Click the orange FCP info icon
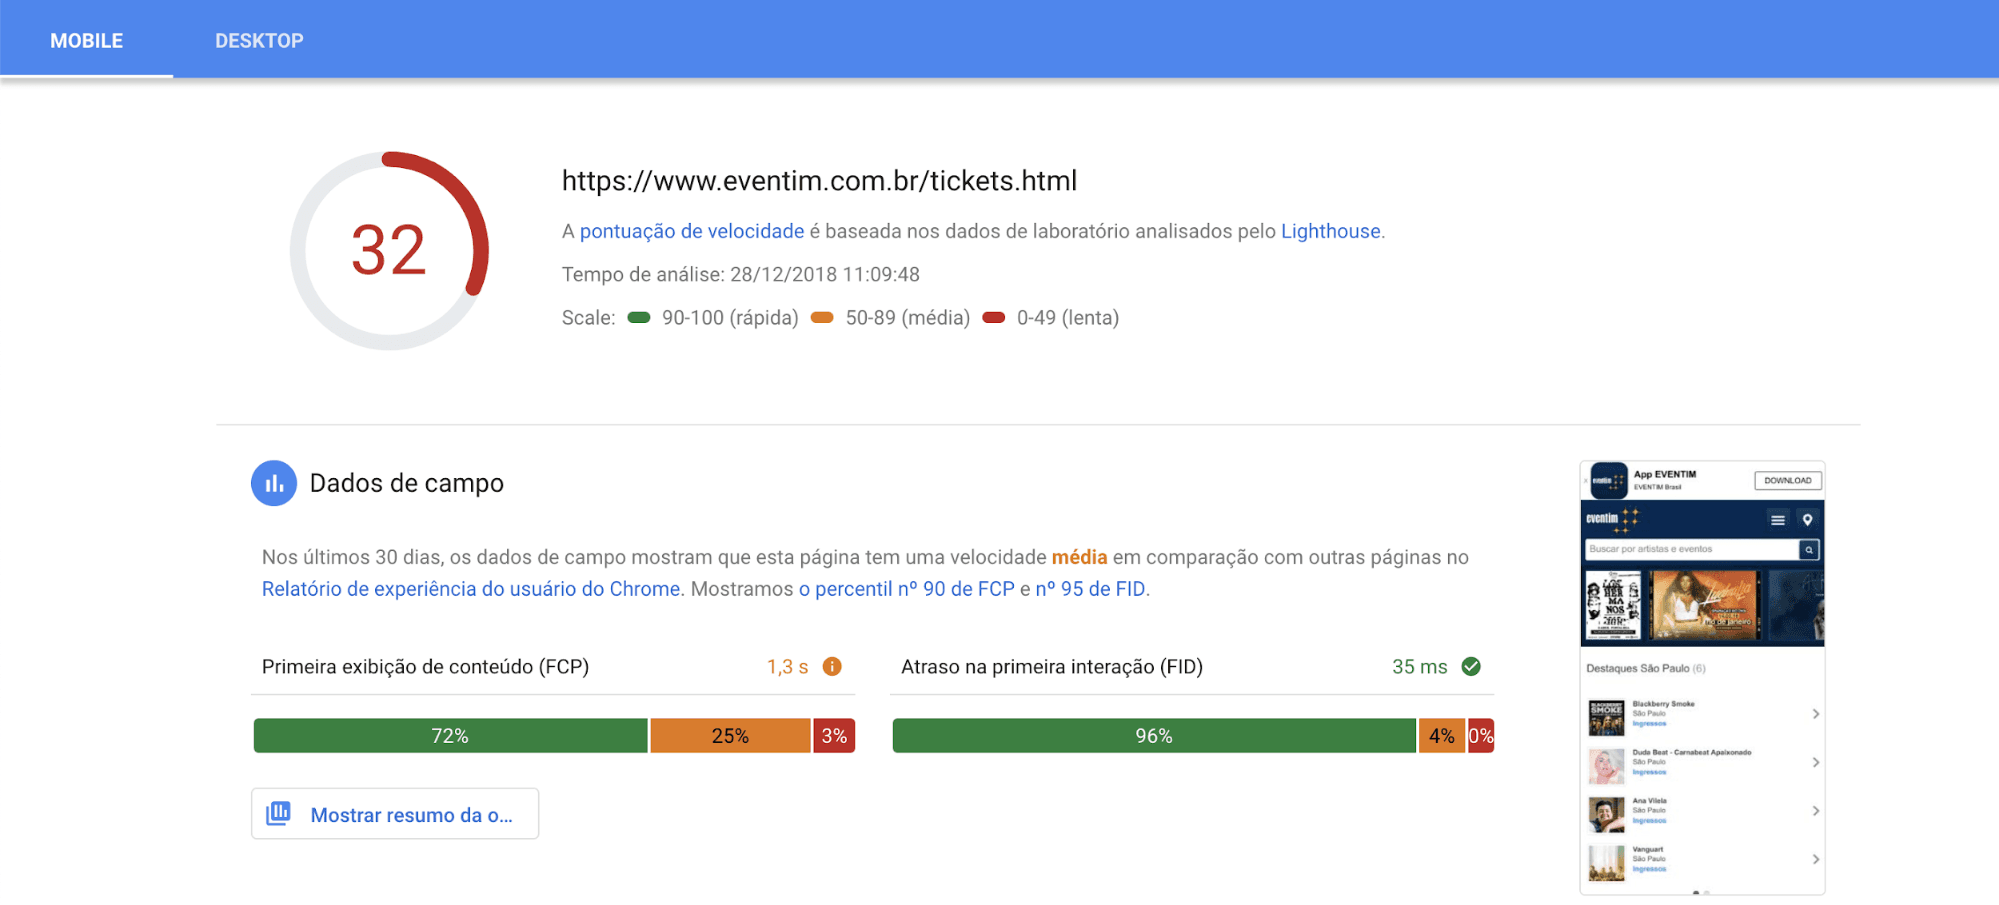This screenshot has height=905, width=1999. click(x=832, y=667)
